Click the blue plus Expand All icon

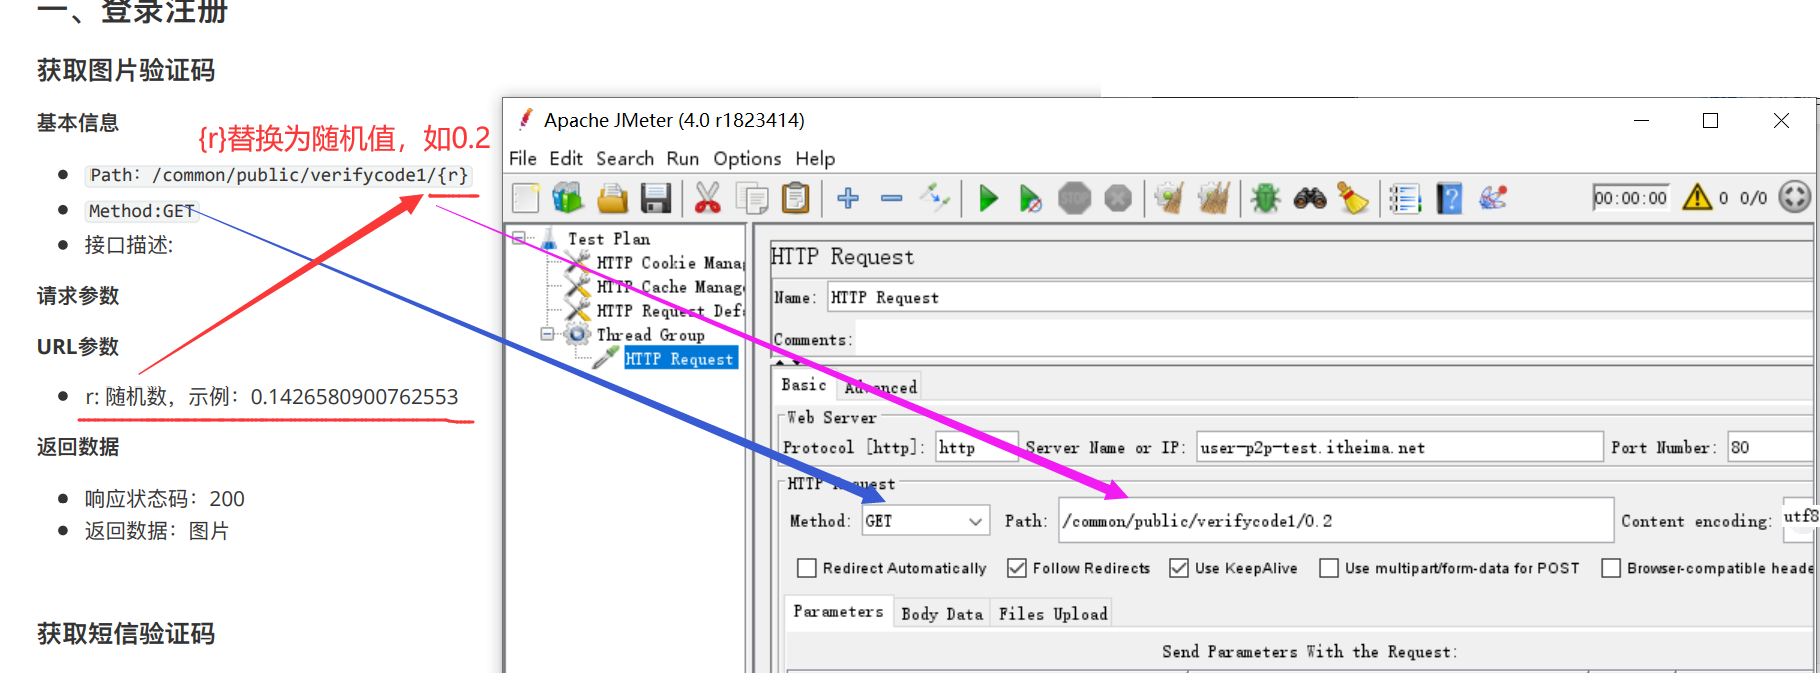pos(848,198)
